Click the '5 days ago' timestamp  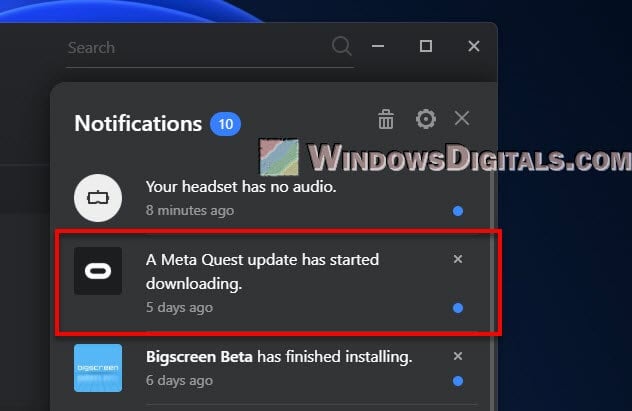[x=179, y=307]
